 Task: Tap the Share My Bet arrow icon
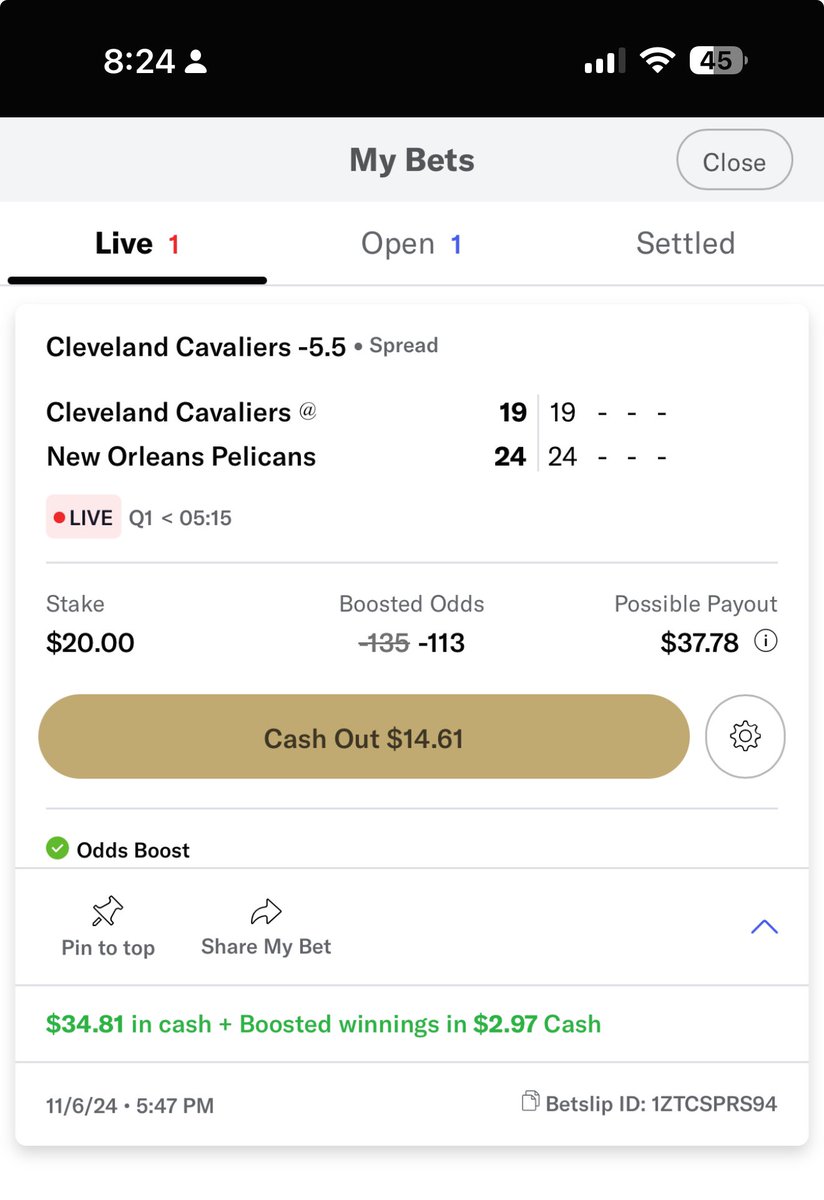pos(266,911)
